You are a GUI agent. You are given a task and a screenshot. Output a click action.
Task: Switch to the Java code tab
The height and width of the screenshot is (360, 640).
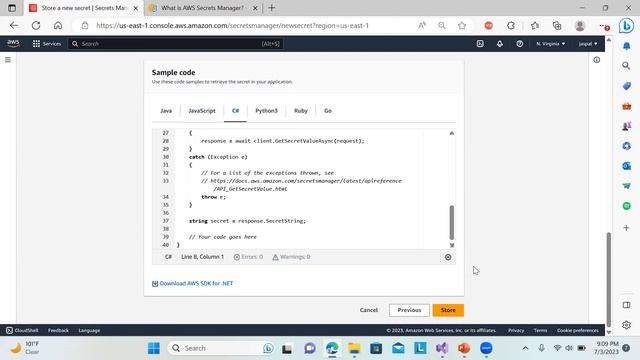pos(166,111)
